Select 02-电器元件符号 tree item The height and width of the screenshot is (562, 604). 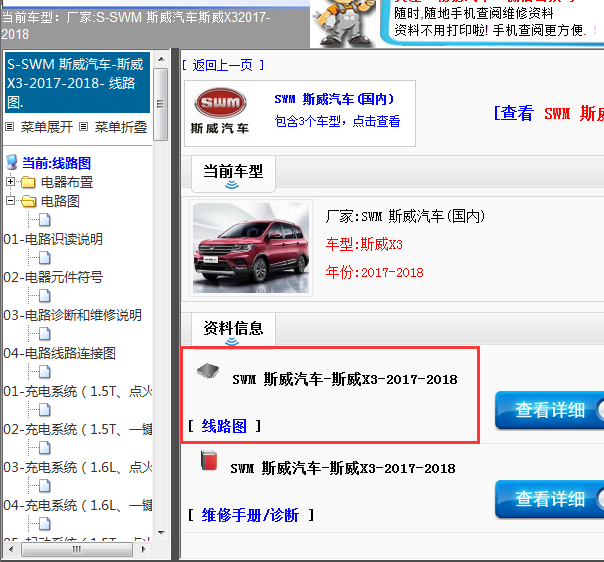tap(53, 277)
